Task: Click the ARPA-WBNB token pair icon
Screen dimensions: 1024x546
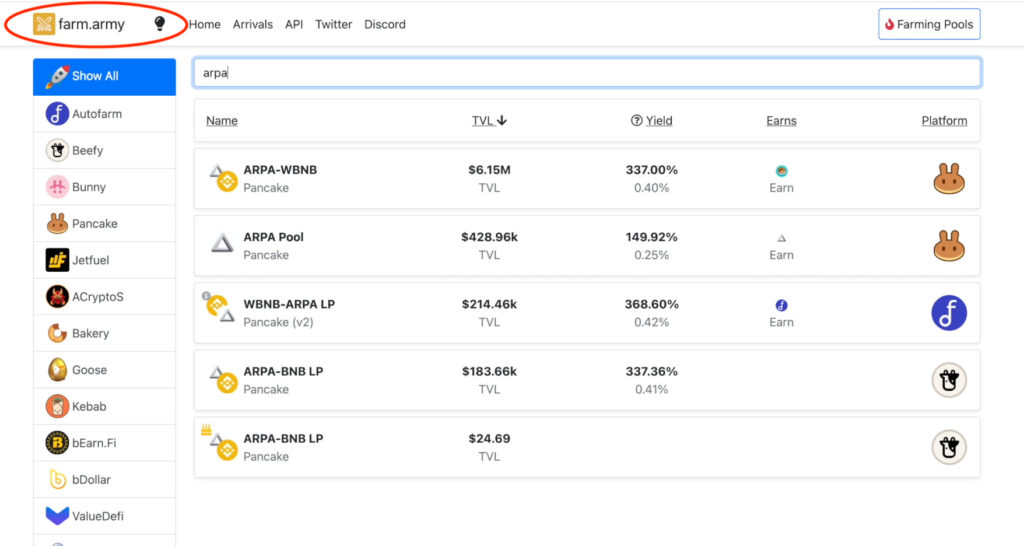Action: pyautogui.click(x=223, y=178)
